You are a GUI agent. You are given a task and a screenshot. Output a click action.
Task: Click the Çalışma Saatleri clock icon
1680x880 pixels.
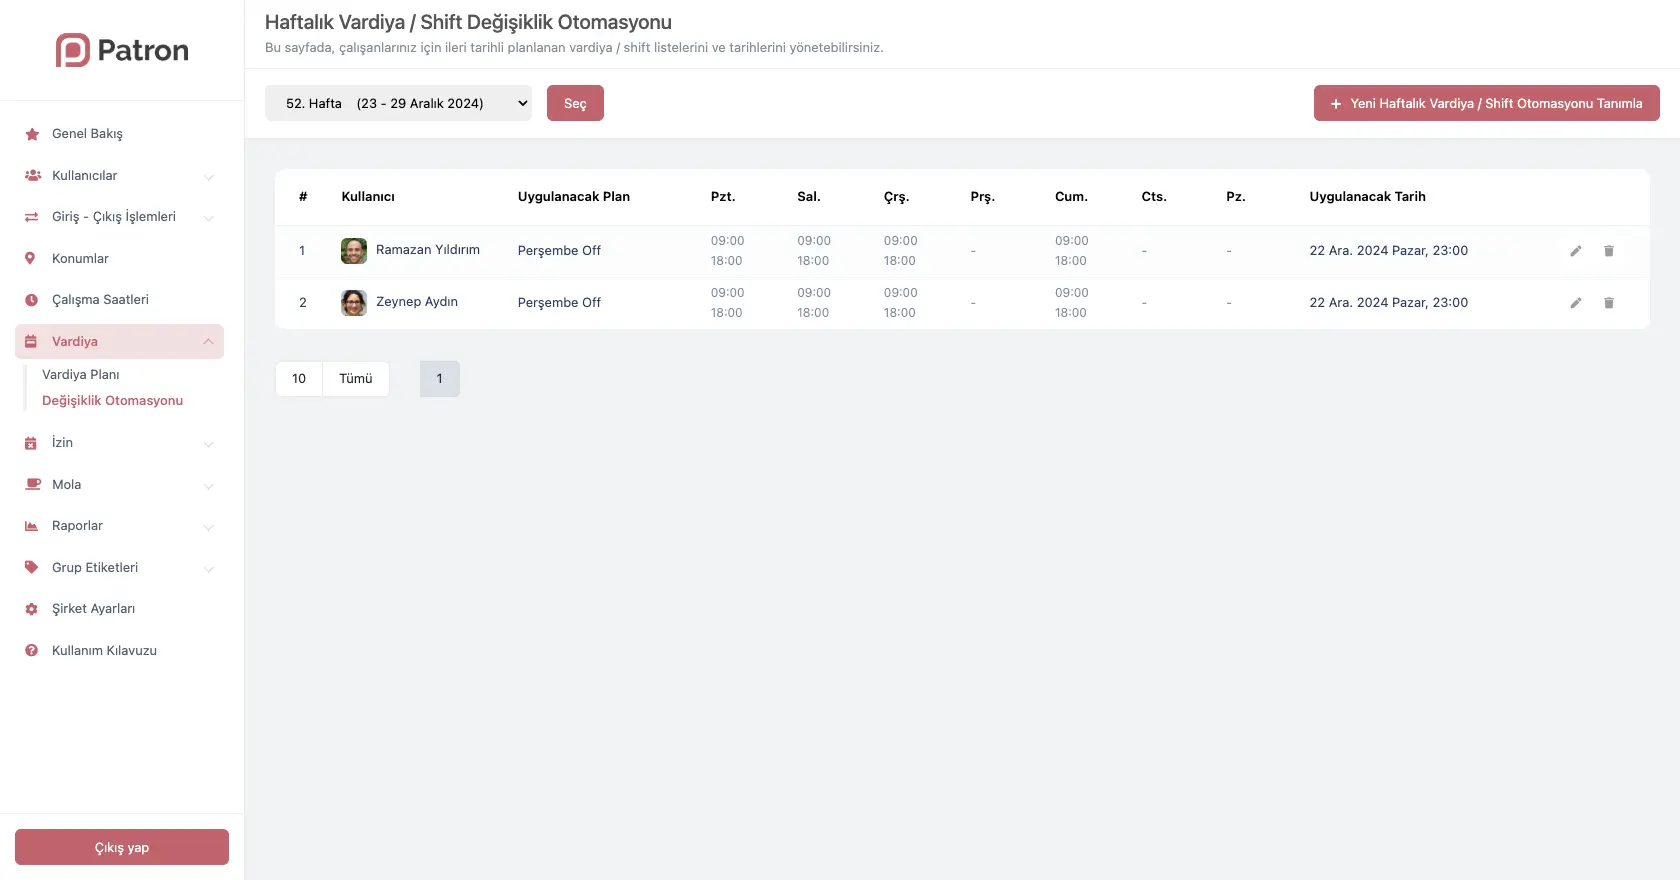[32, 300]
